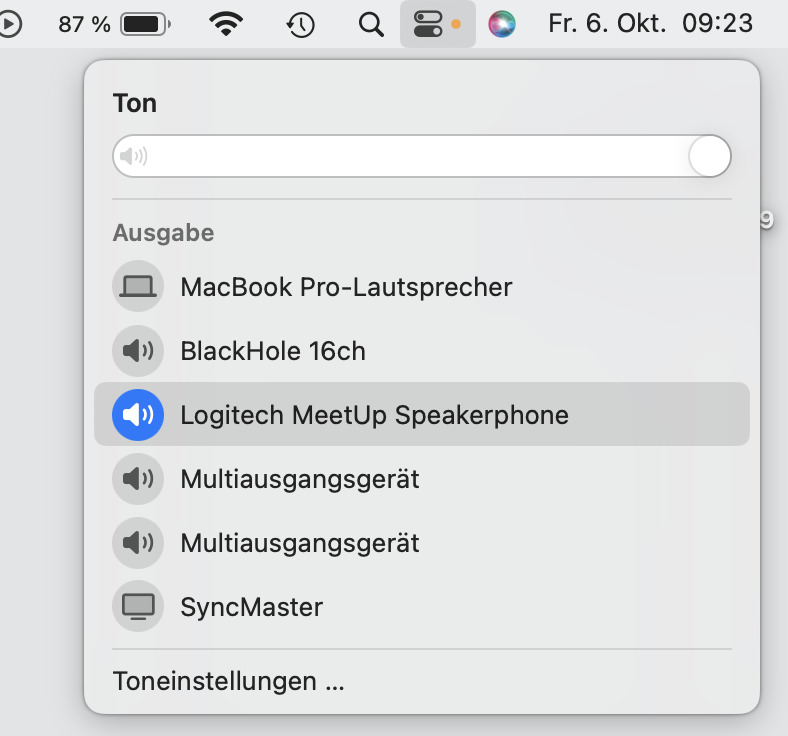
Task: Open Toneinstellungen … link
Action: pyautogui.click(x=229, y=681)
